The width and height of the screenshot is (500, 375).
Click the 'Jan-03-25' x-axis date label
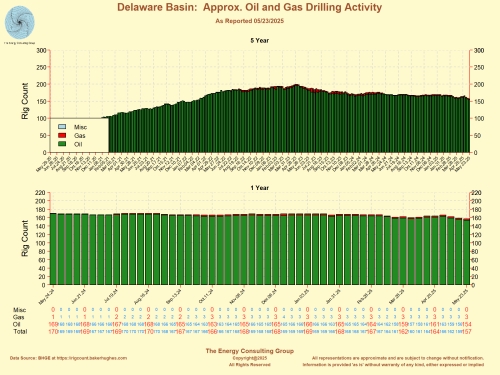coord(302,297)
